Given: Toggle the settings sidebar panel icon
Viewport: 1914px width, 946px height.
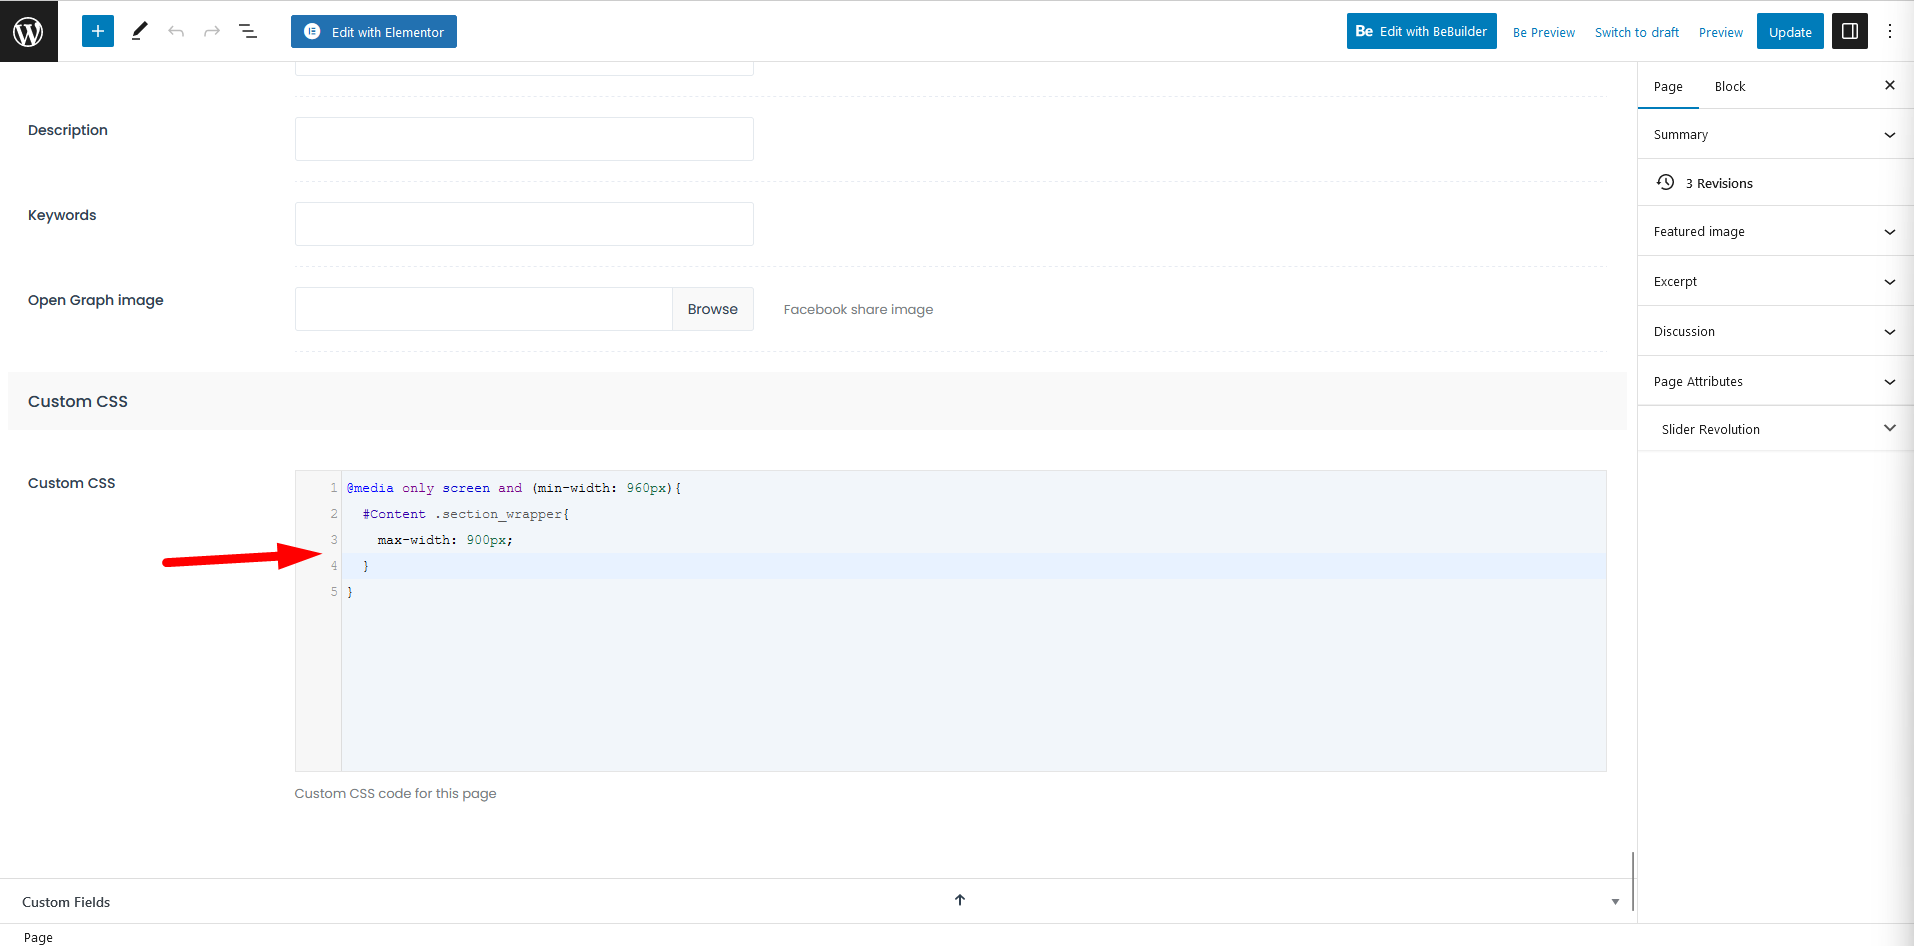Looking at the screenshot, I should click(x=1850, y=31).
